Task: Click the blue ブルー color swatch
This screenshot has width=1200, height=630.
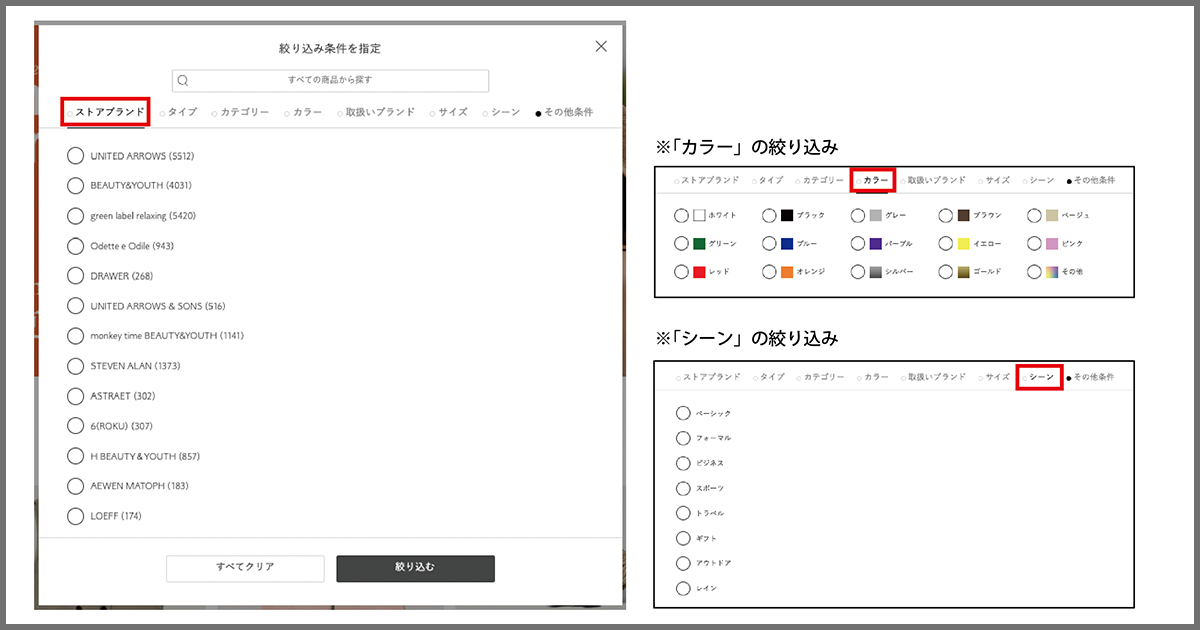Action: coord(787,243)
